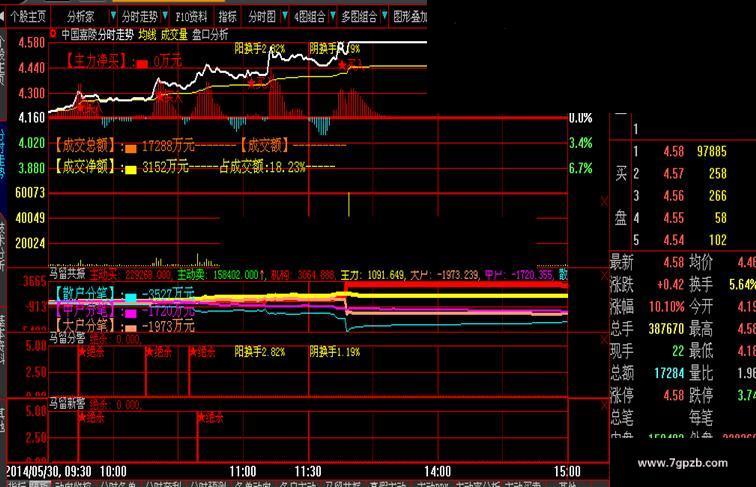The width and height of the screenshot is (756, 487).
Task: Click the 阴换手1.19% label in 马留分警 panel
Action: tap(335, 352)
